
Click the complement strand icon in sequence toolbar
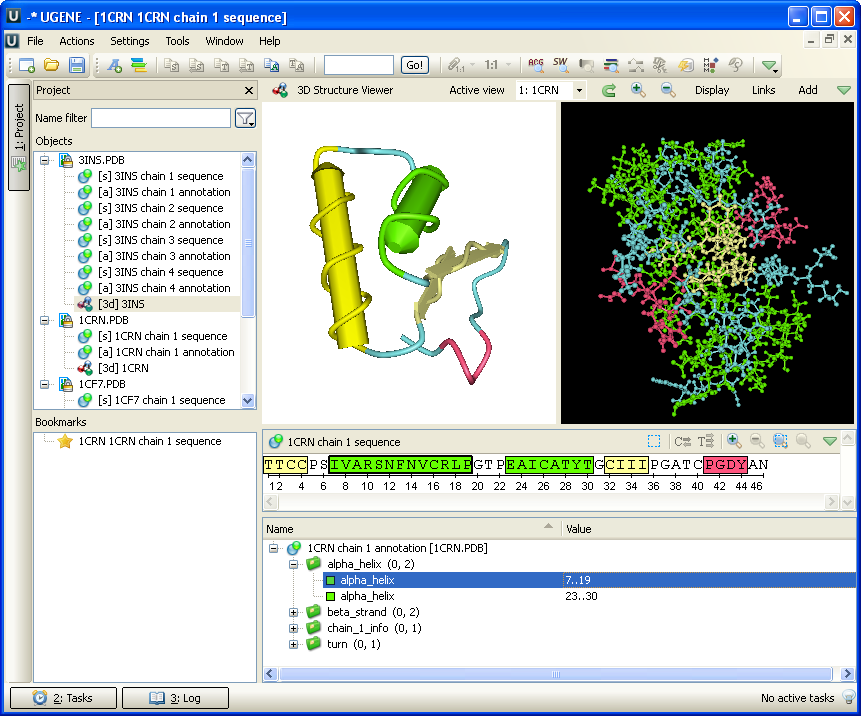(683, 441)
